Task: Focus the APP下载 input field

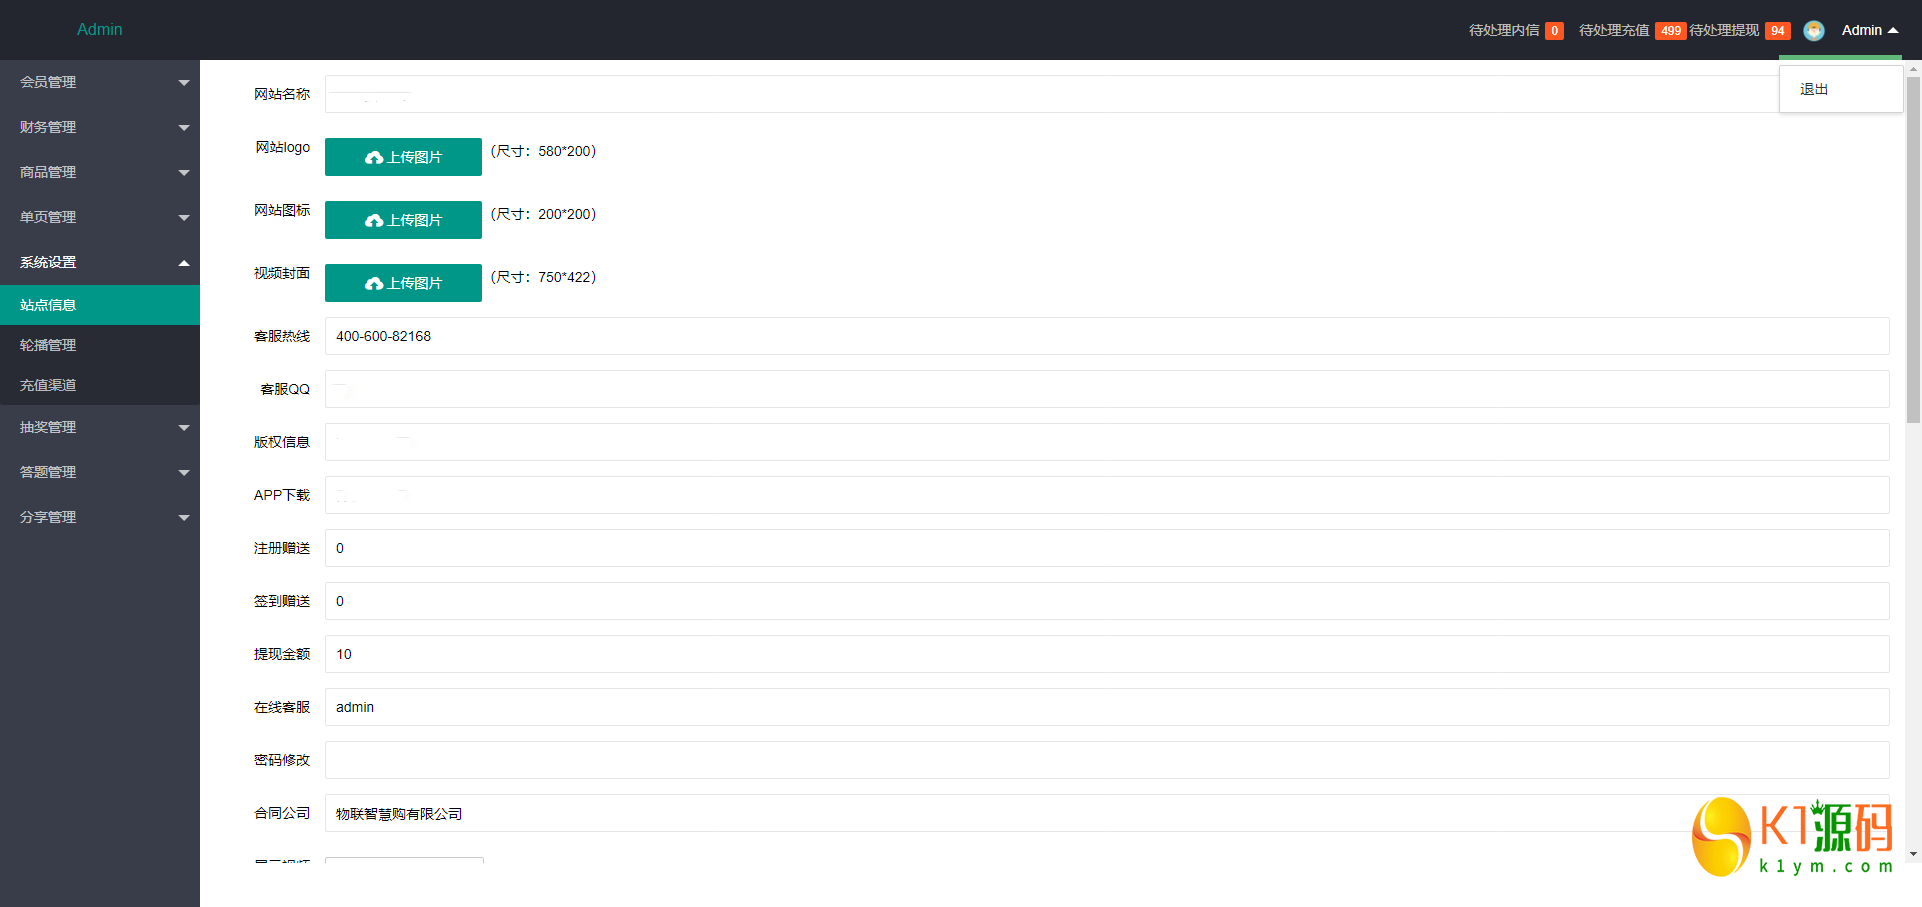Action: tap(1107, 495)
